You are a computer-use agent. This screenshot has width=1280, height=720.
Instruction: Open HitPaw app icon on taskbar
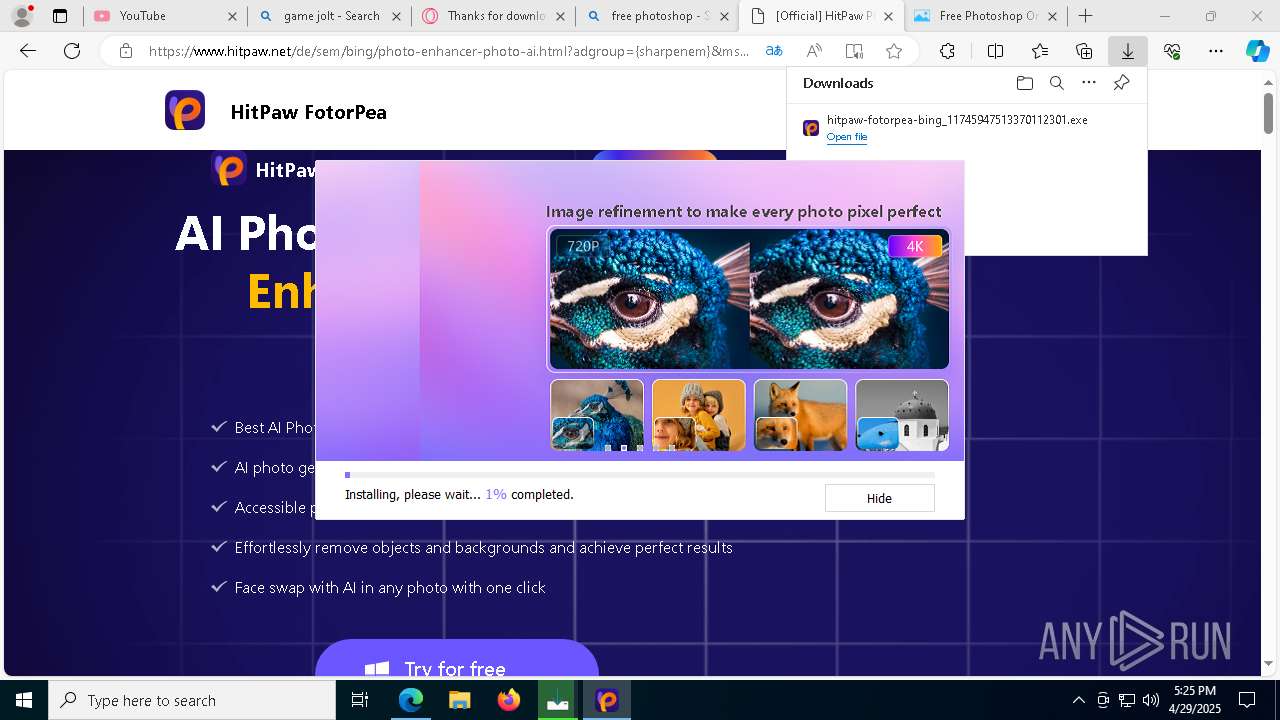(607, 700)
